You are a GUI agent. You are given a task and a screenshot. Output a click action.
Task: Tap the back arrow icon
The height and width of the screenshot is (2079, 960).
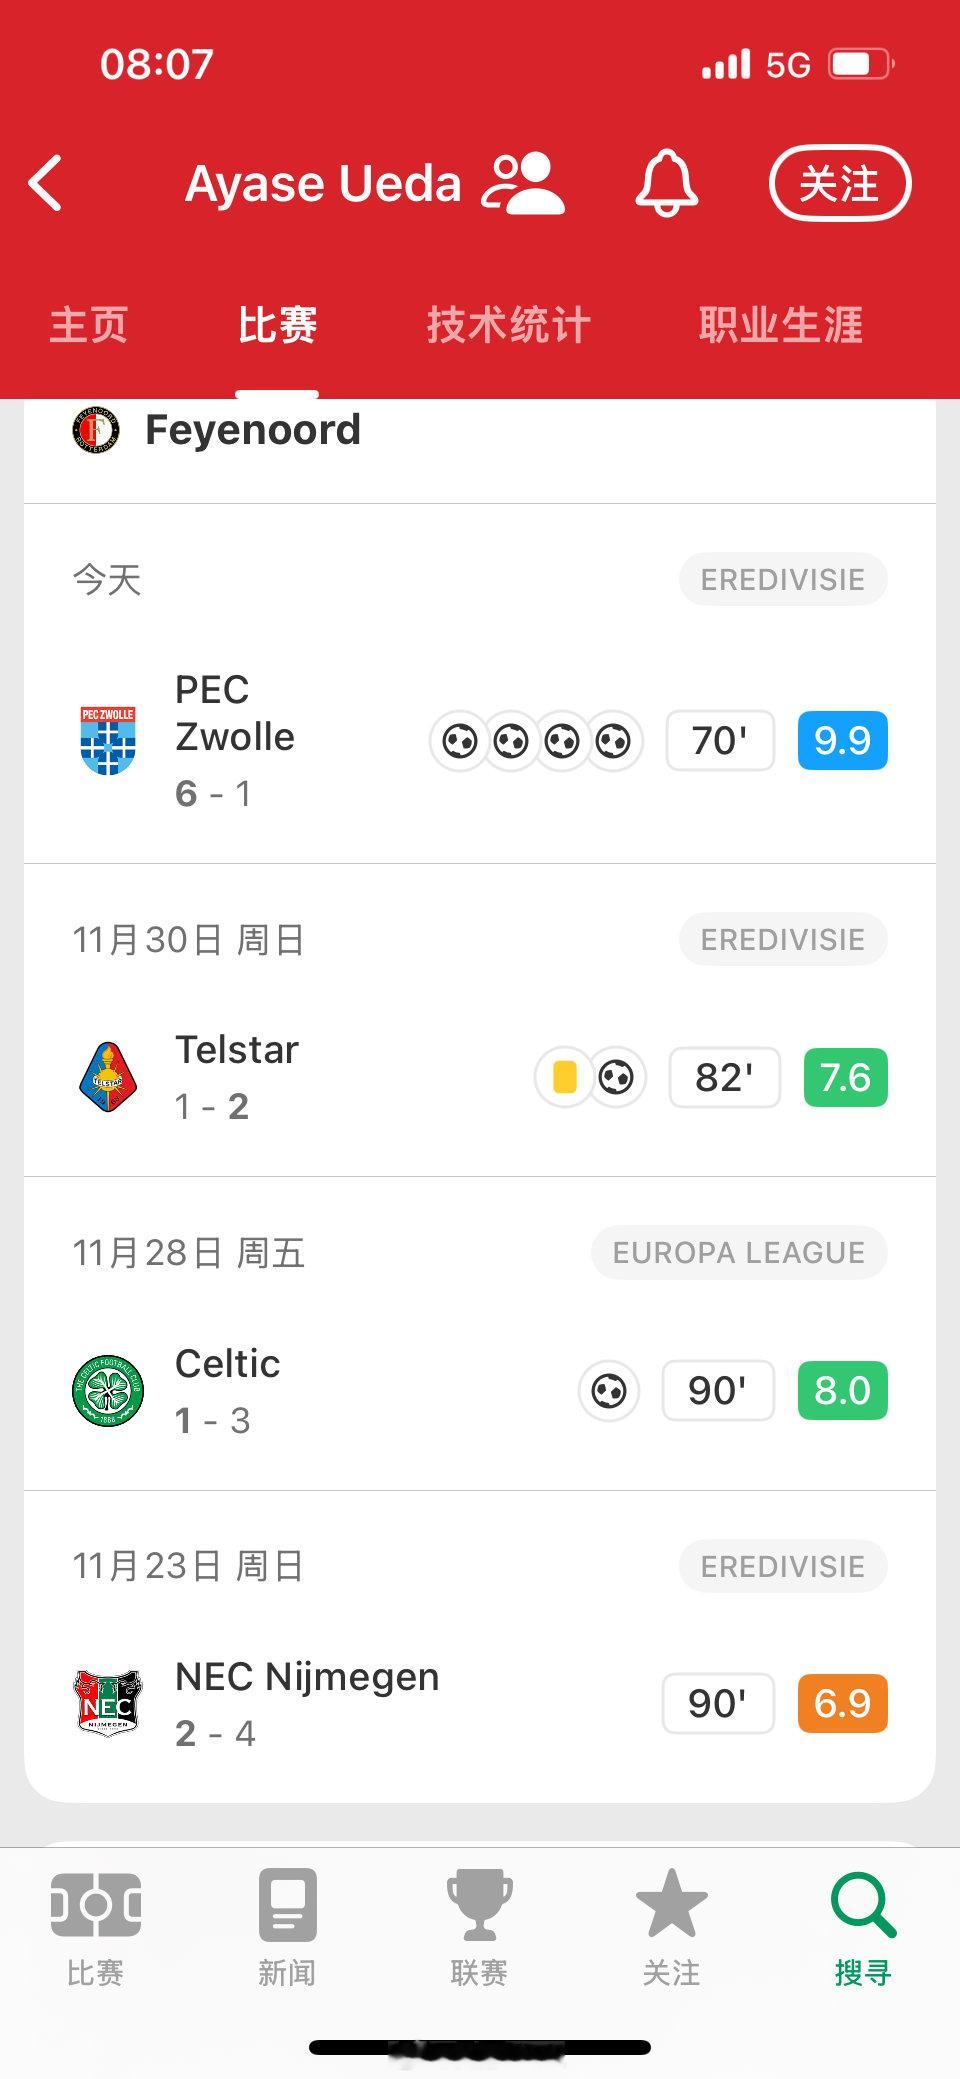point(46,183)
